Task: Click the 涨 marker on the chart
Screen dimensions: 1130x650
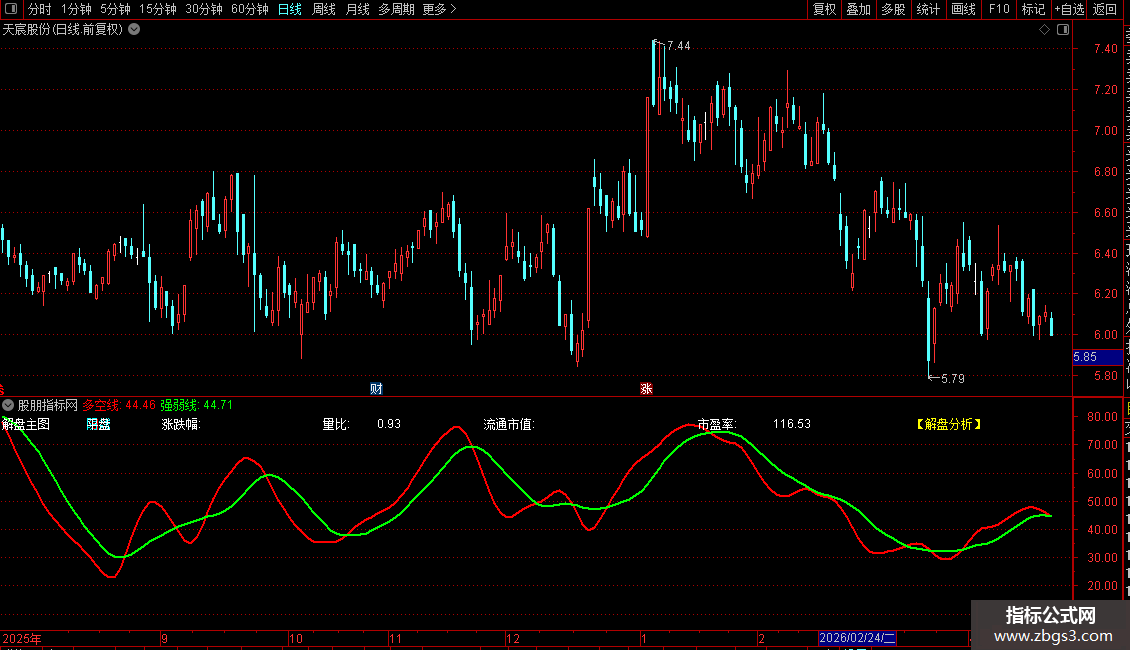Action: (646, 389)
